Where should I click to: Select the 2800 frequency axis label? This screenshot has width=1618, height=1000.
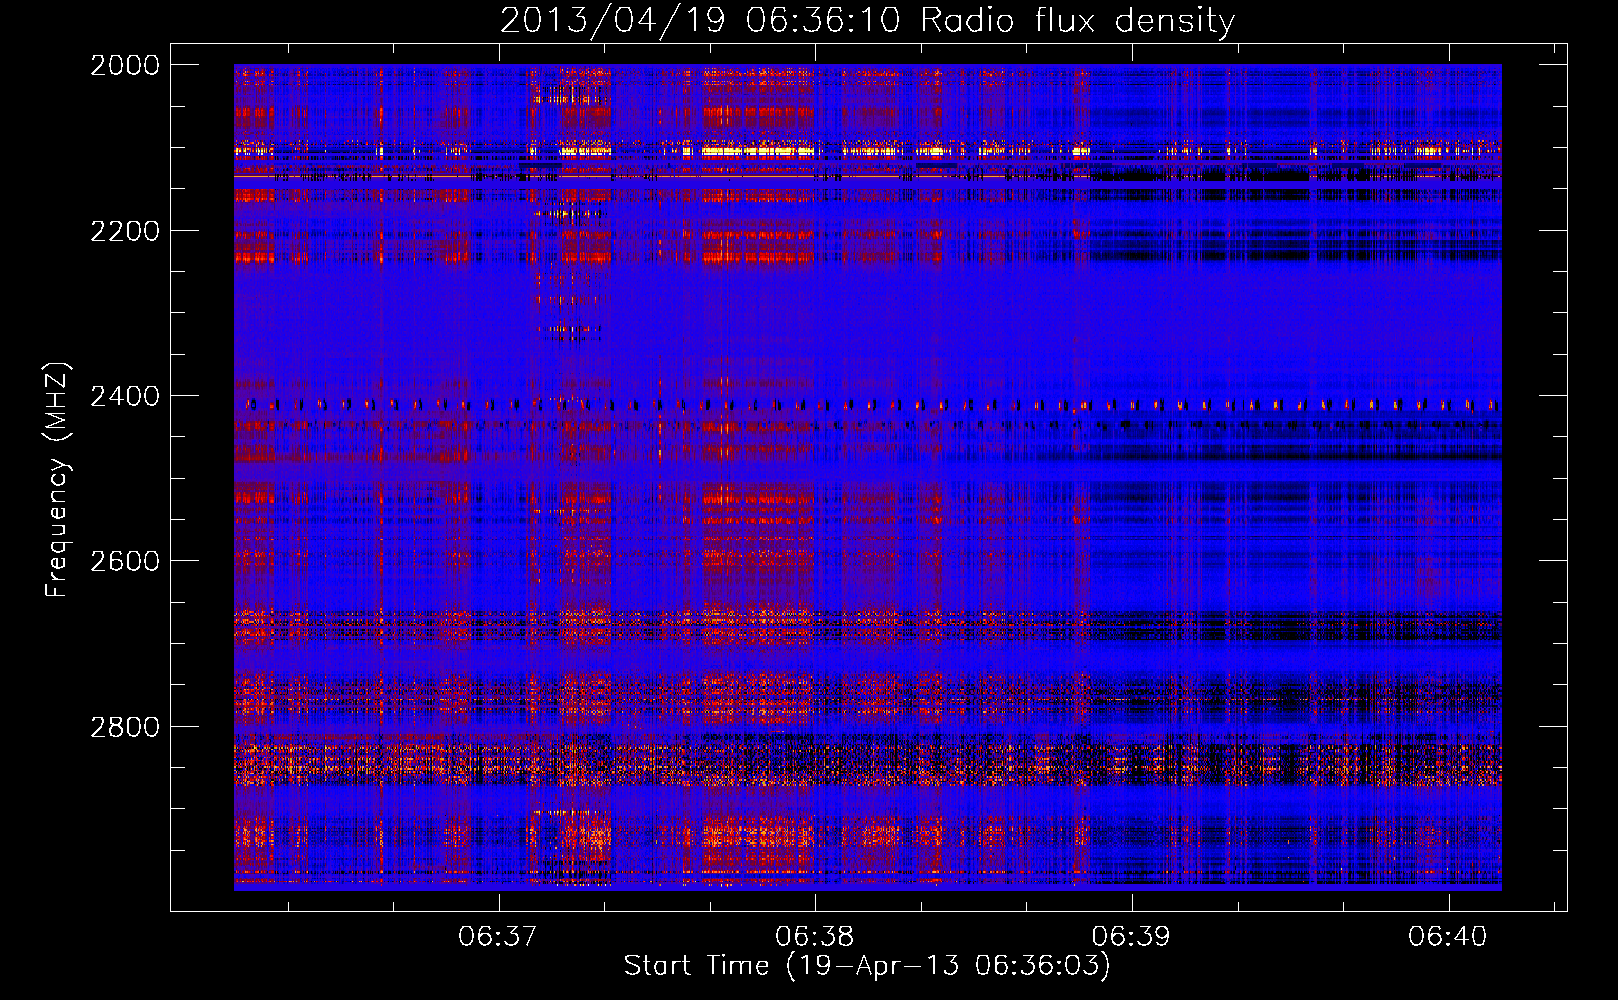coord(125,727)
